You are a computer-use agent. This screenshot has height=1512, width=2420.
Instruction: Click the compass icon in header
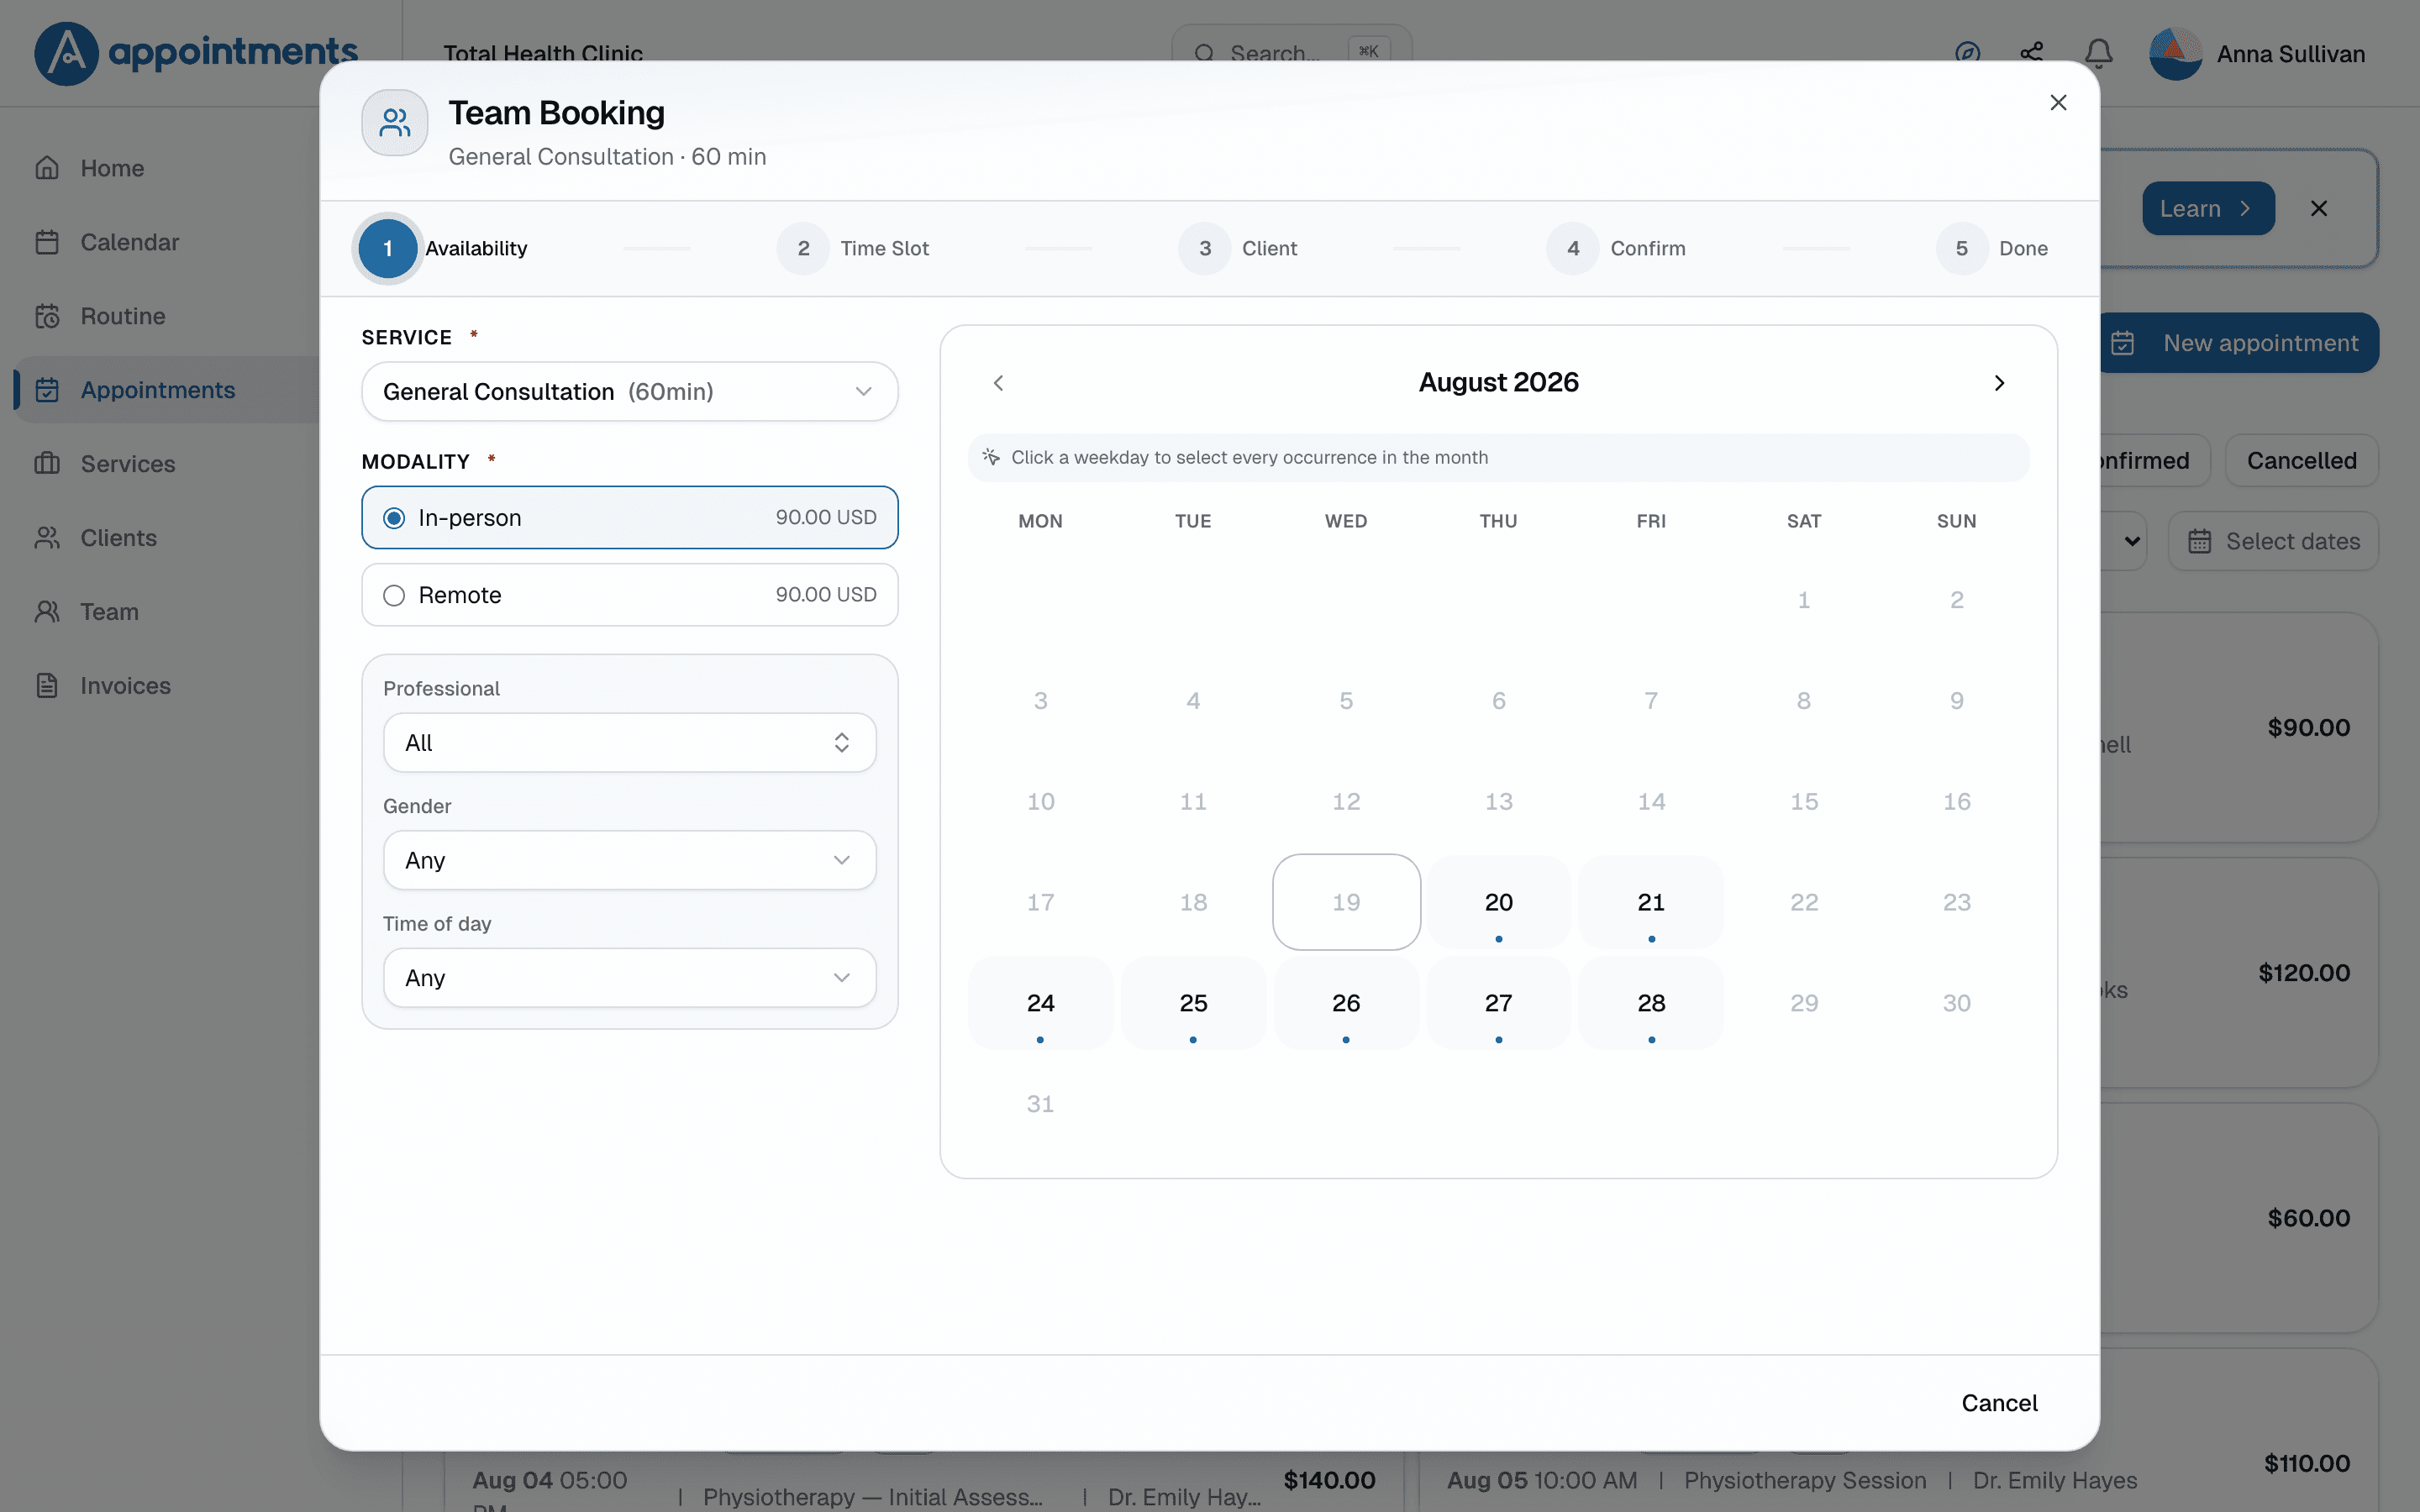pyautogui.click(x=1967, y=53)
